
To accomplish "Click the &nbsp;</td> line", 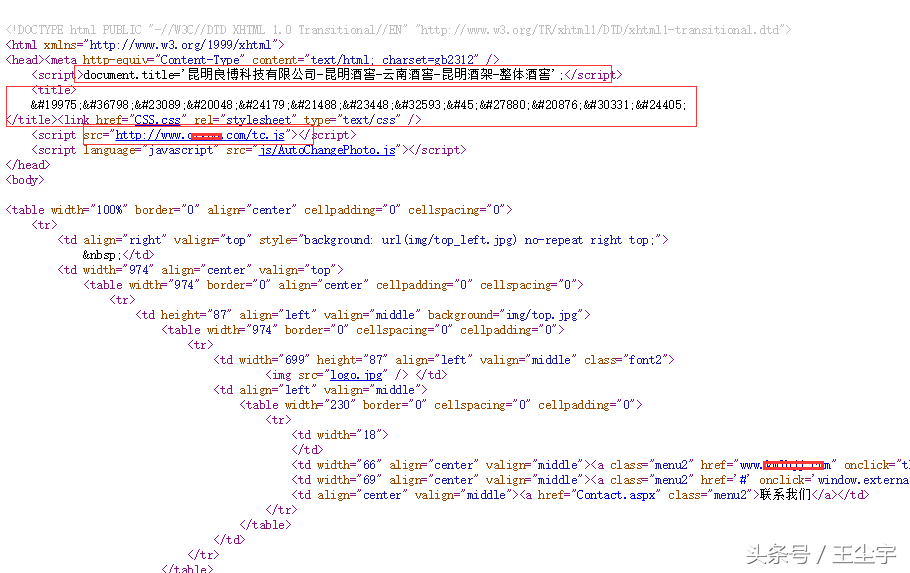I will click(x=118, y=255).
